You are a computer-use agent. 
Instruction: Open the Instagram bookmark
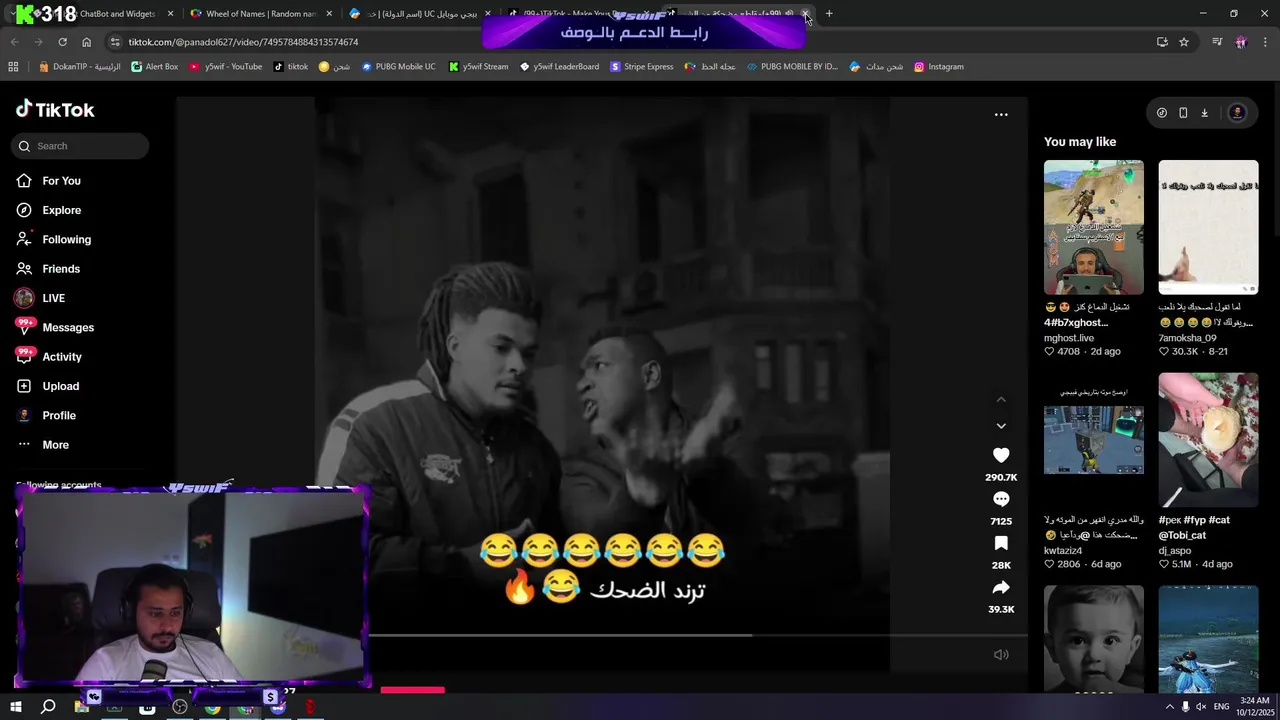tap(938, 67)
